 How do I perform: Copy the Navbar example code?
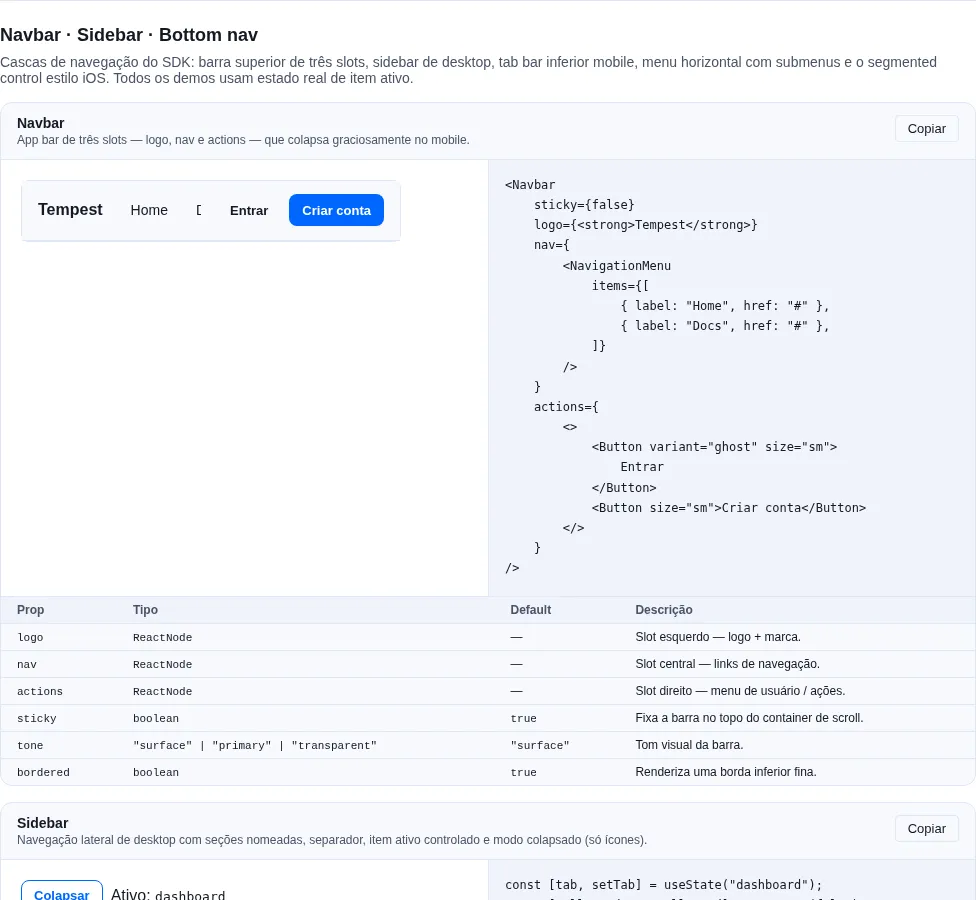(926, 129)
